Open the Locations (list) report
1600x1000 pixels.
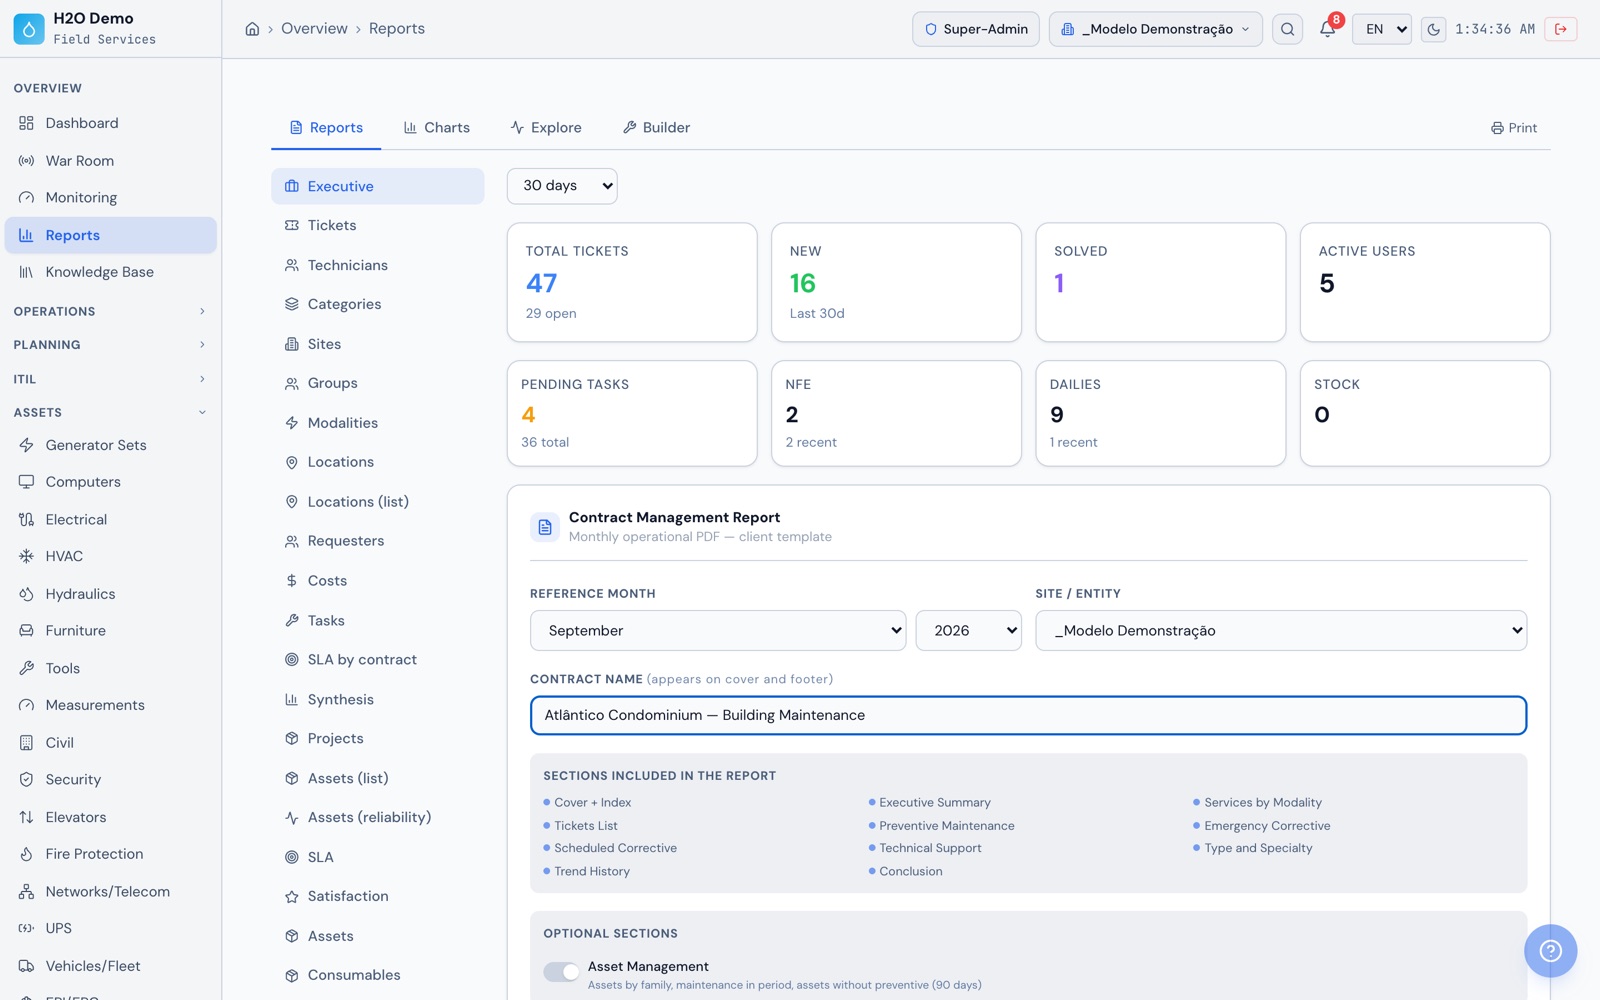click(x=378, y=502)
